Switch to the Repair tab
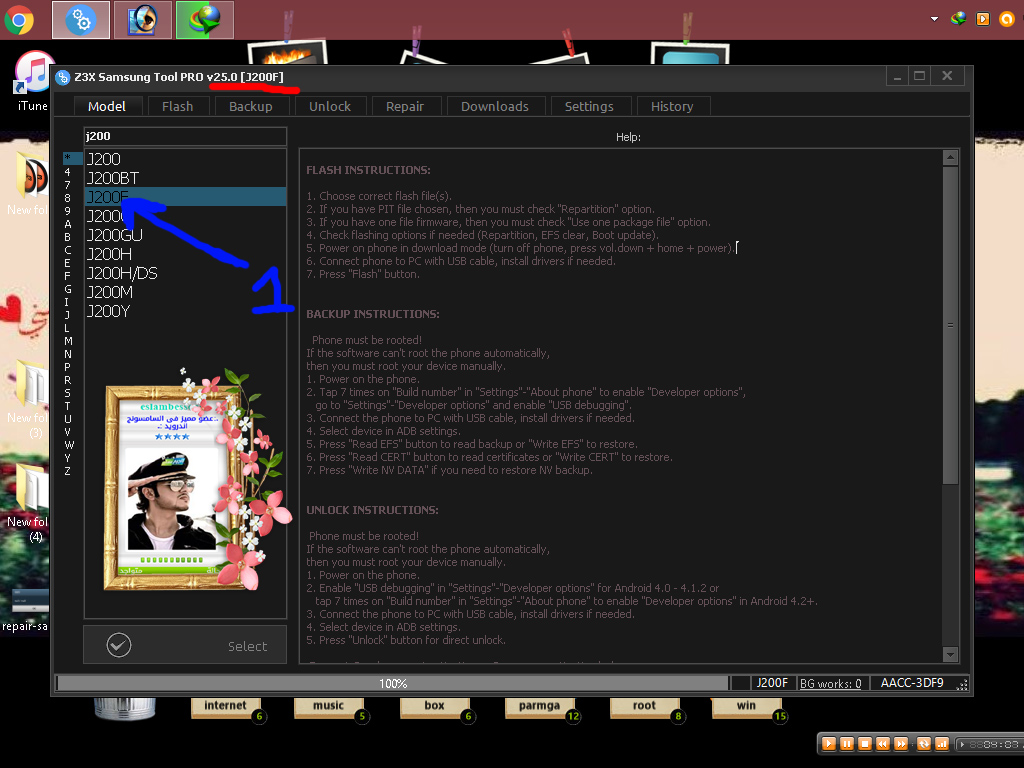This screenshot has width=1024, height=768. pyautogui.click(x=405, y=106)
